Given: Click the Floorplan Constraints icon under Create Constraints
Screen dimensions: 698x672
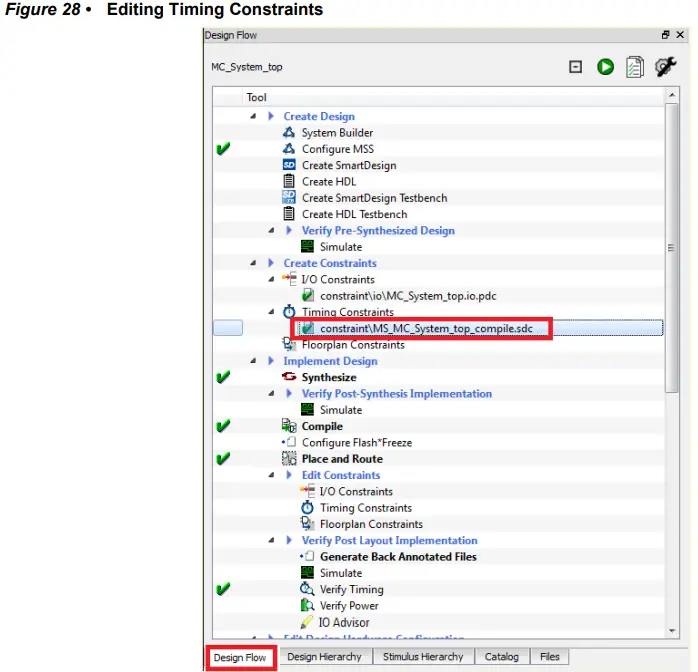Looking at the screenshot, I should [x=289, y=344].
